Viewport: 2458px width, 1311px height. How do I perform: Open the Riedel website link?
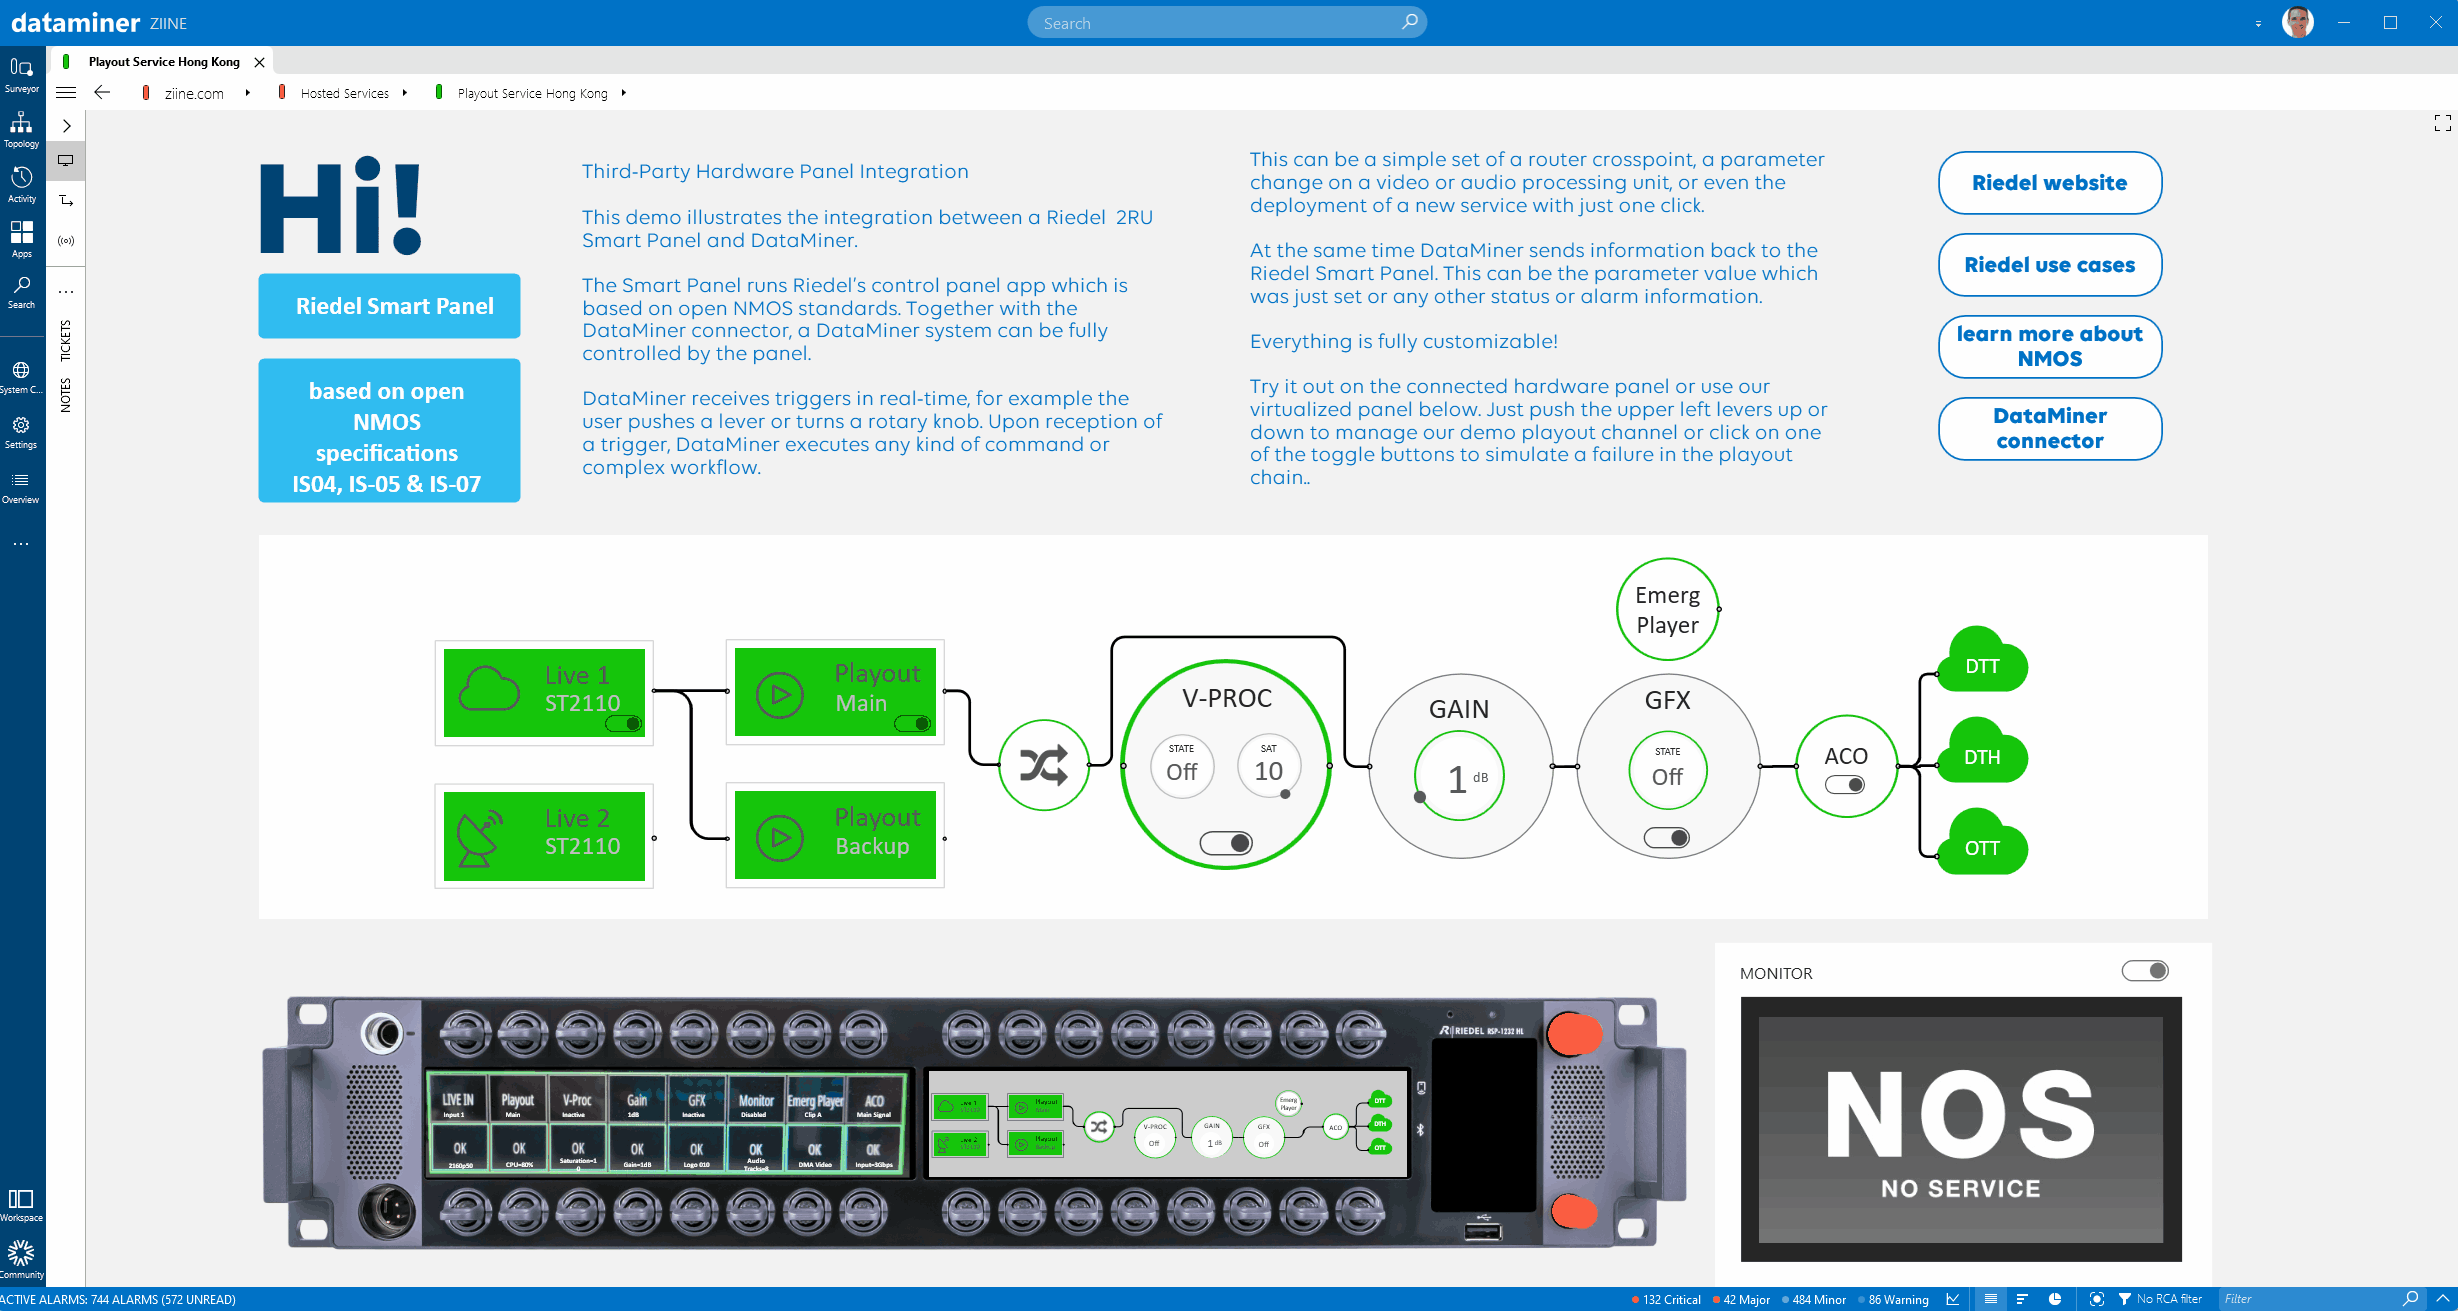pyautogui.click(x=2049, y=183)
